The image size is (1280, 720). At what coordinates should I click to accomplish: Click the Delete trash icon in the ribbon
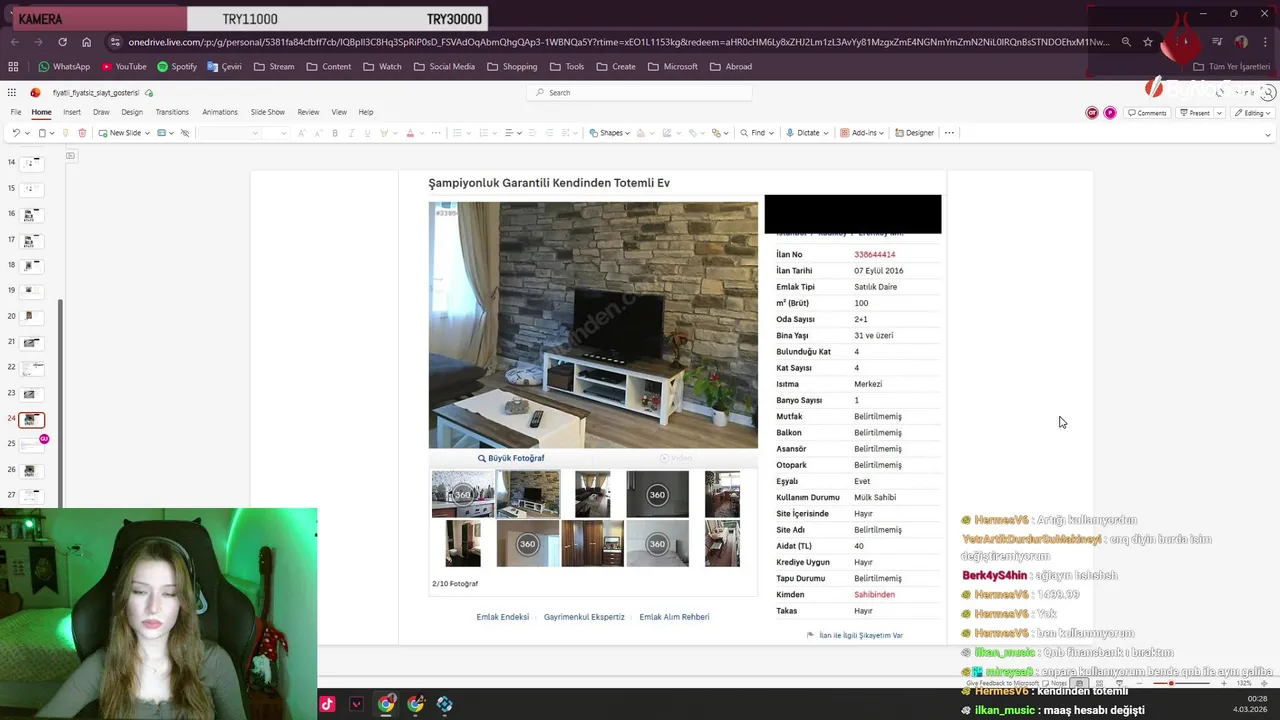[82, 133]
